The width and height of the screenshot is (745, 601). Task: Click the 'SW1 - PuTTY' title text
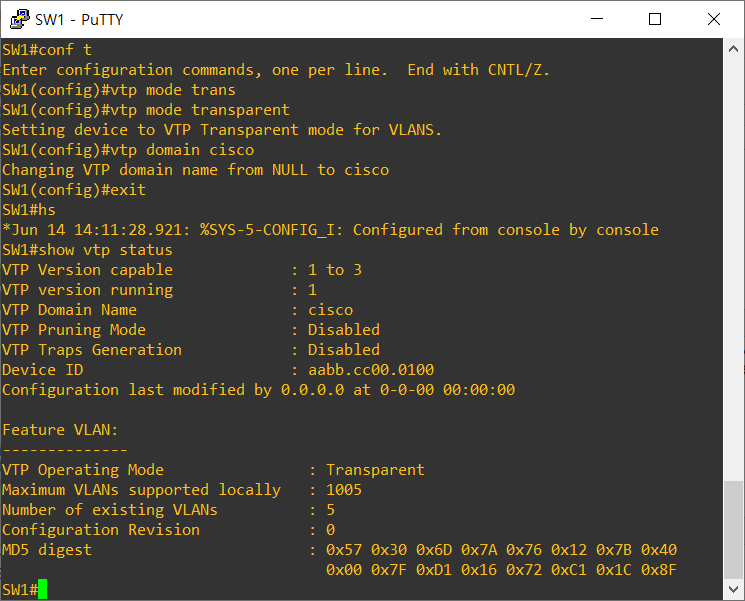[x=79, y=19]
